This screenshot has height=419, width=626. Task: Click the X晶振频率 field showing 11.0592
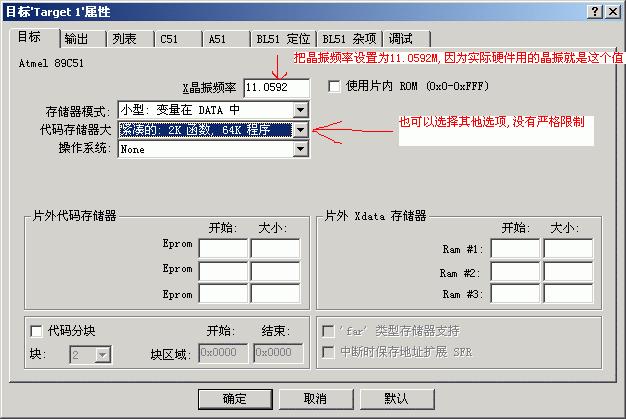point(275,88)
